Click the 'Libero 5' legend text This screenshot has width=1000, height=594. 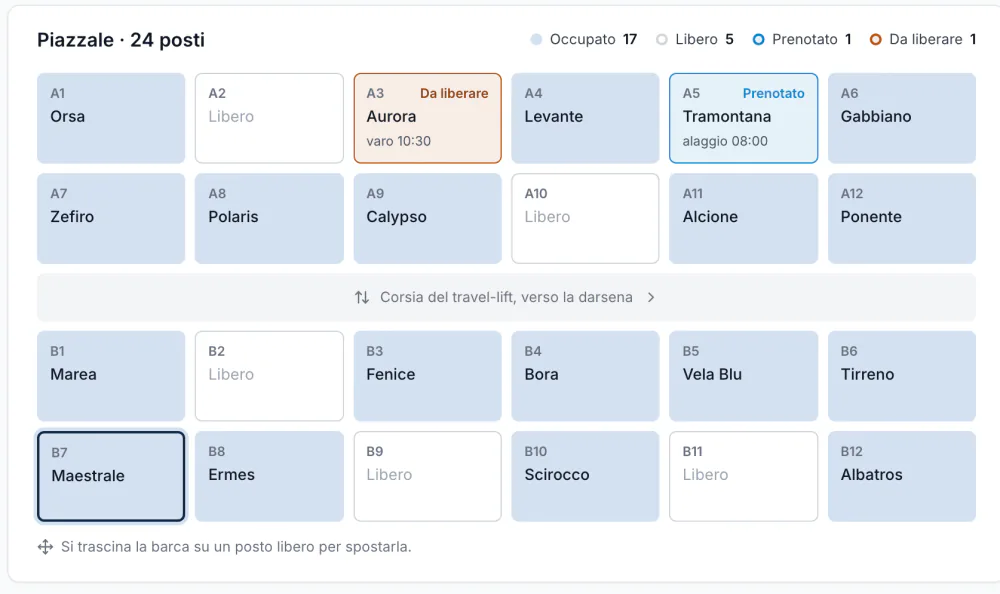(704, 40)
